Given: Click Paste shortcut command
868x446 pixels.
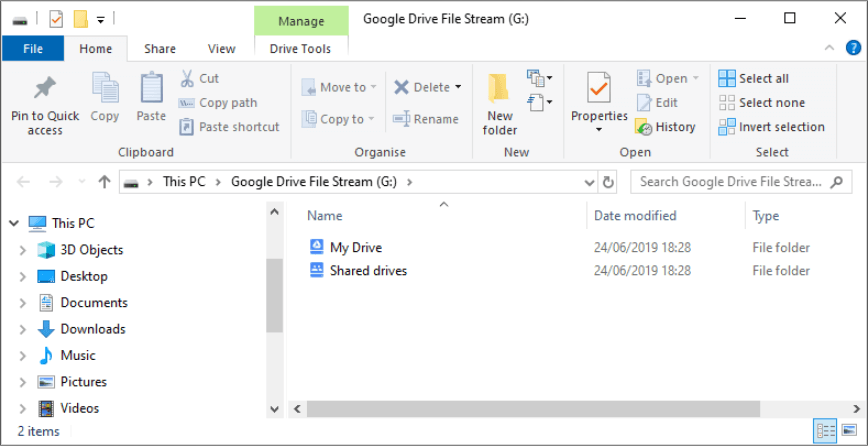Looking at the screenshot, I should coord(229,127).
